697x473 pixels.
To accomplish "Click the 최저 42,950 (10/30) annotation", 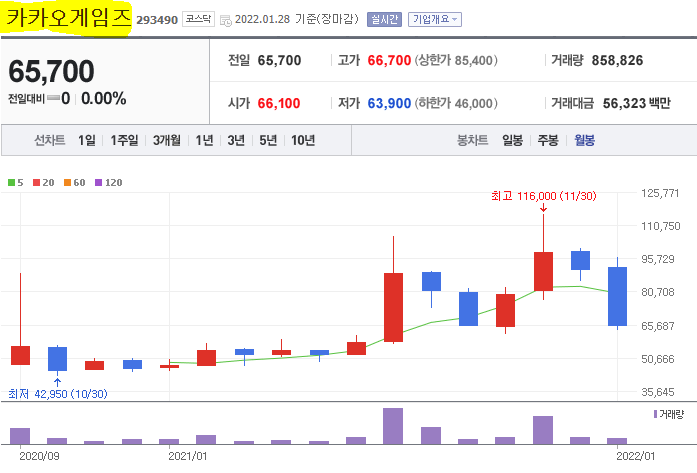I will click(x=58, y=394).
